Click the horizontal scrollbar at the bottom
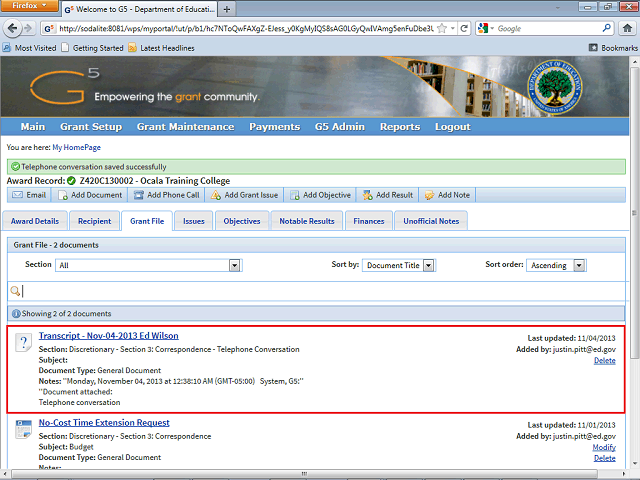The width and height of the screenshot is (640, 480). click(x=304, y=473)
